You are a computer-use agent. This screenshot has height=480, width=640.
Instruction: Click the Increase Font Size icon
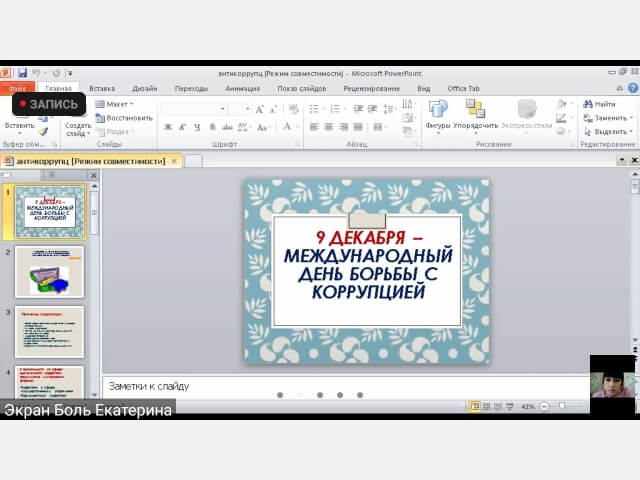260,109
